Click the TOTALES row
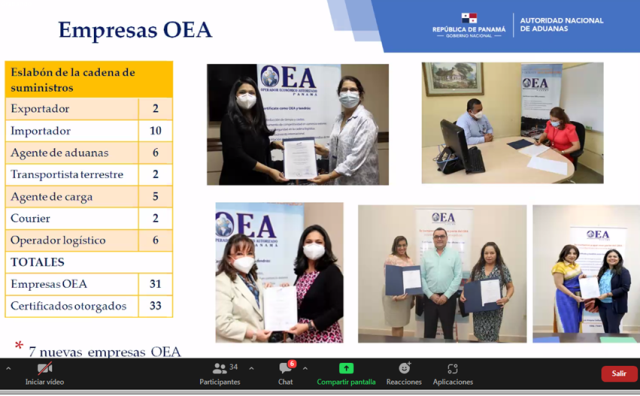640x396 pixels. [x=89, y=262]
